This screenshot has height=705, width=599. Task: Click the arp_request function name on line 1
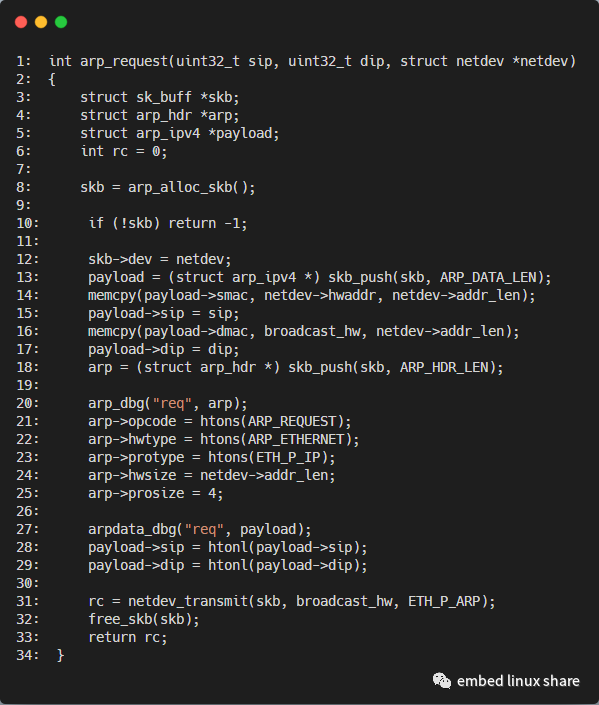(x=124, y=61)
